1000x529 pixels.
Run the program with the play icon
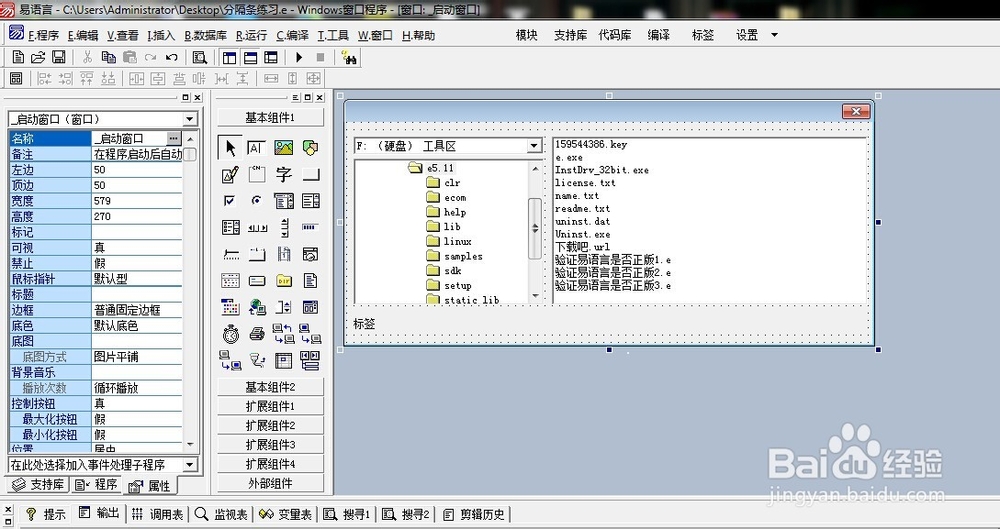point(298,57)
